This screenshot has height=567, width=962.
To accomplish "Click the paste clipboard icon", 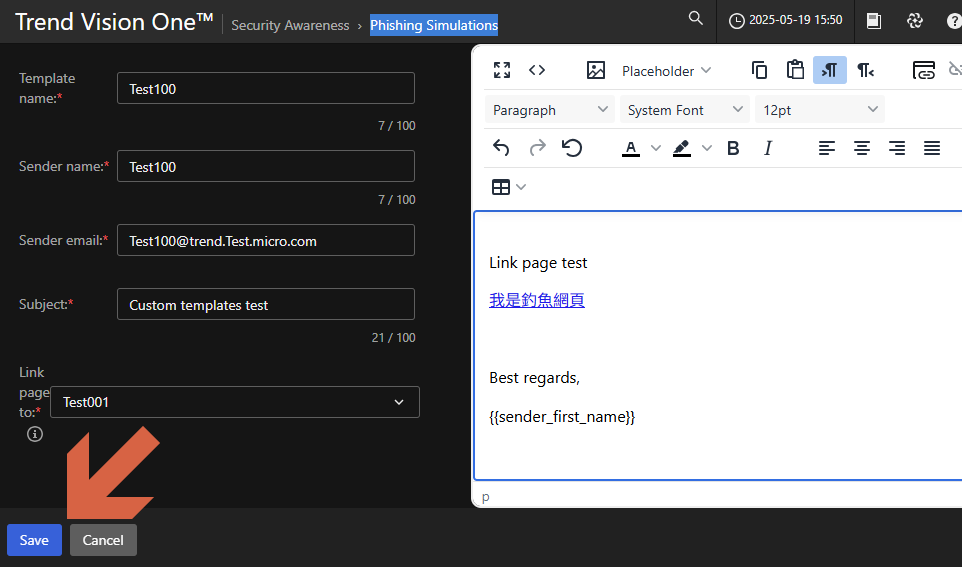I will click(x=795, y=70).
